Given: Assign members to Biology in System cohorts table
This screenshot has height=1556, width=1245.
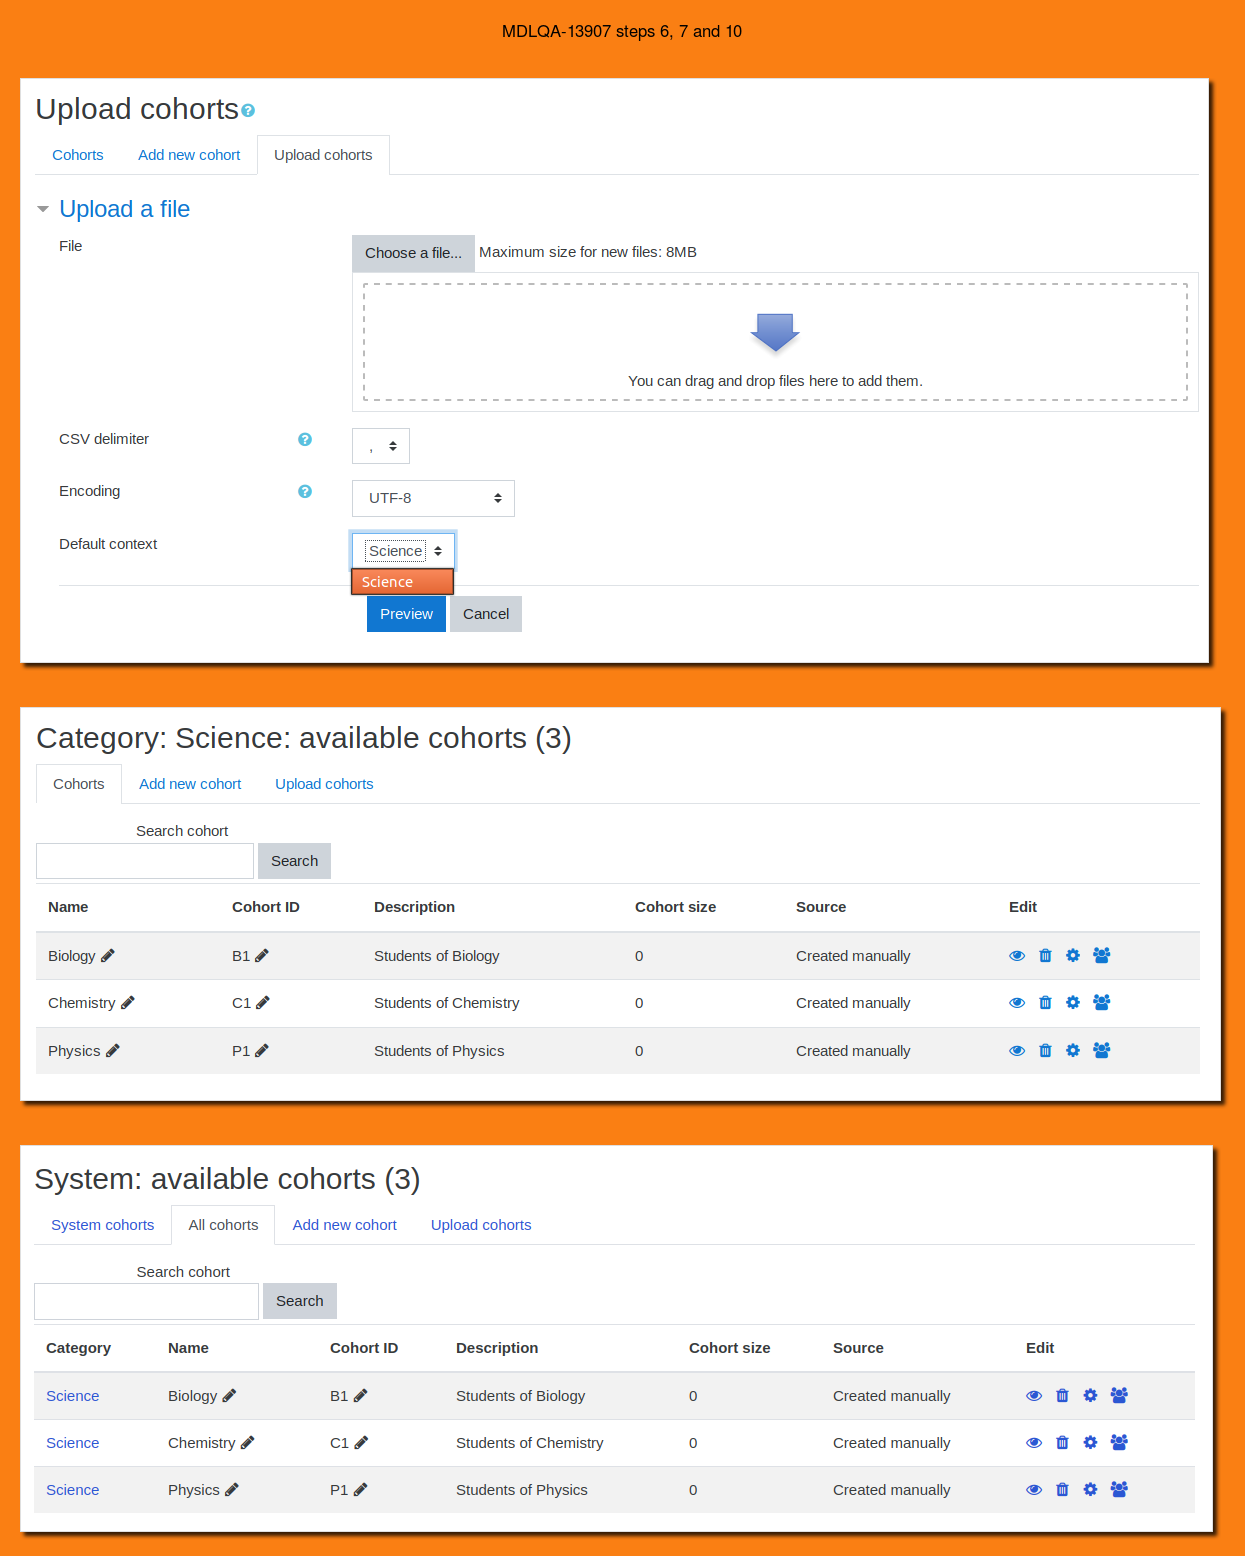Looking at the screenshot, I should point(1119,1396).
